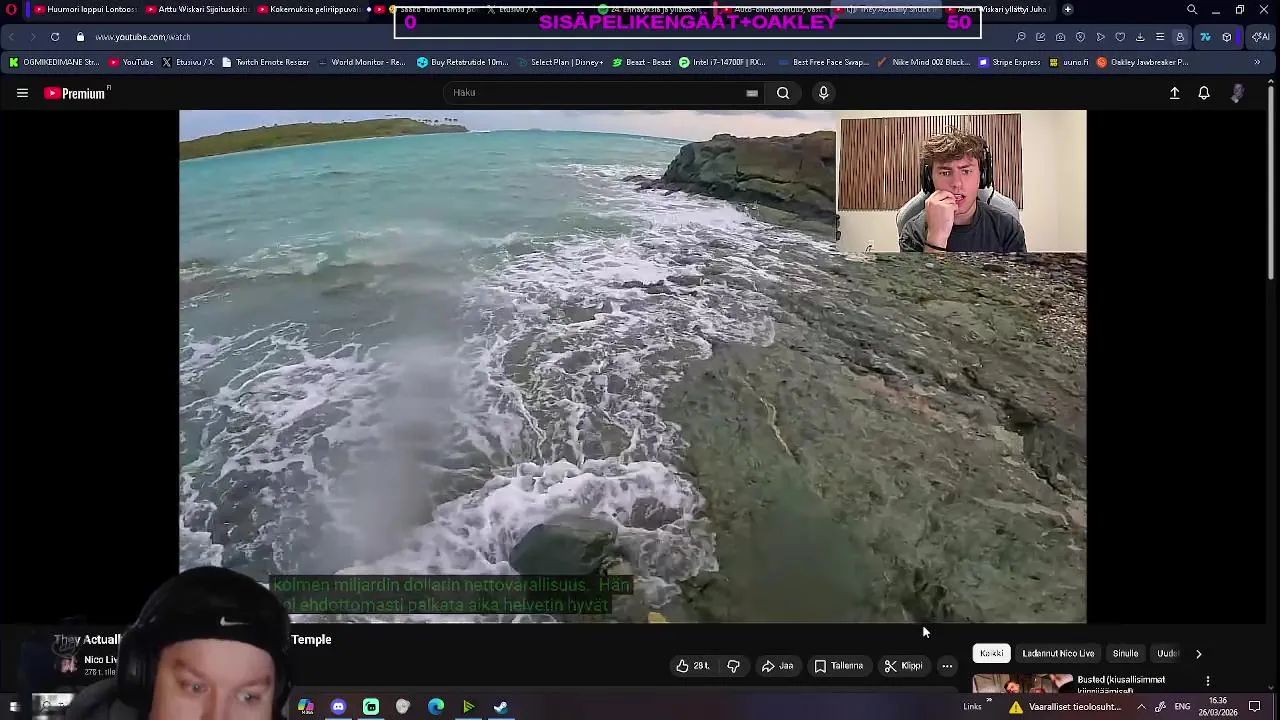1280x720 pixels.
Task: Open a new browser tab
Action: pos(1067,9)
